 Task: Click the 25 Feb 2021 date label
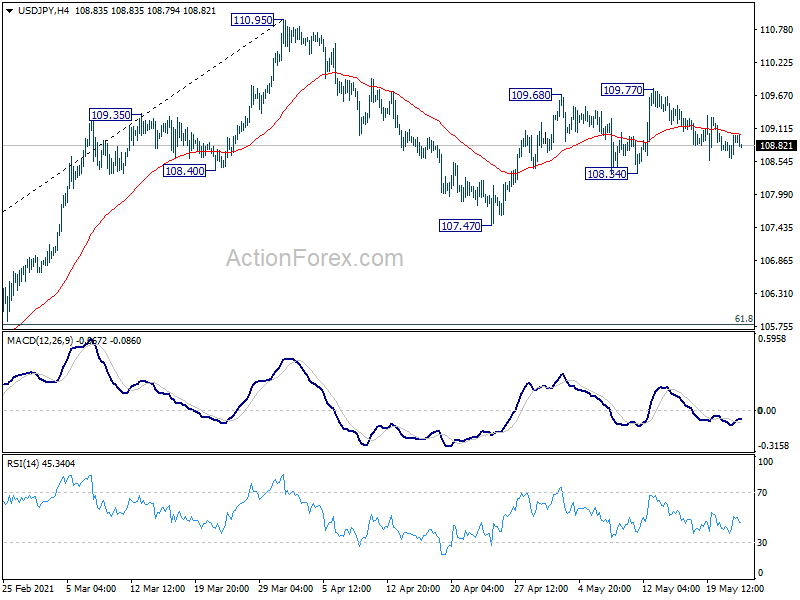pyautogui.click(x=28, y=589)
